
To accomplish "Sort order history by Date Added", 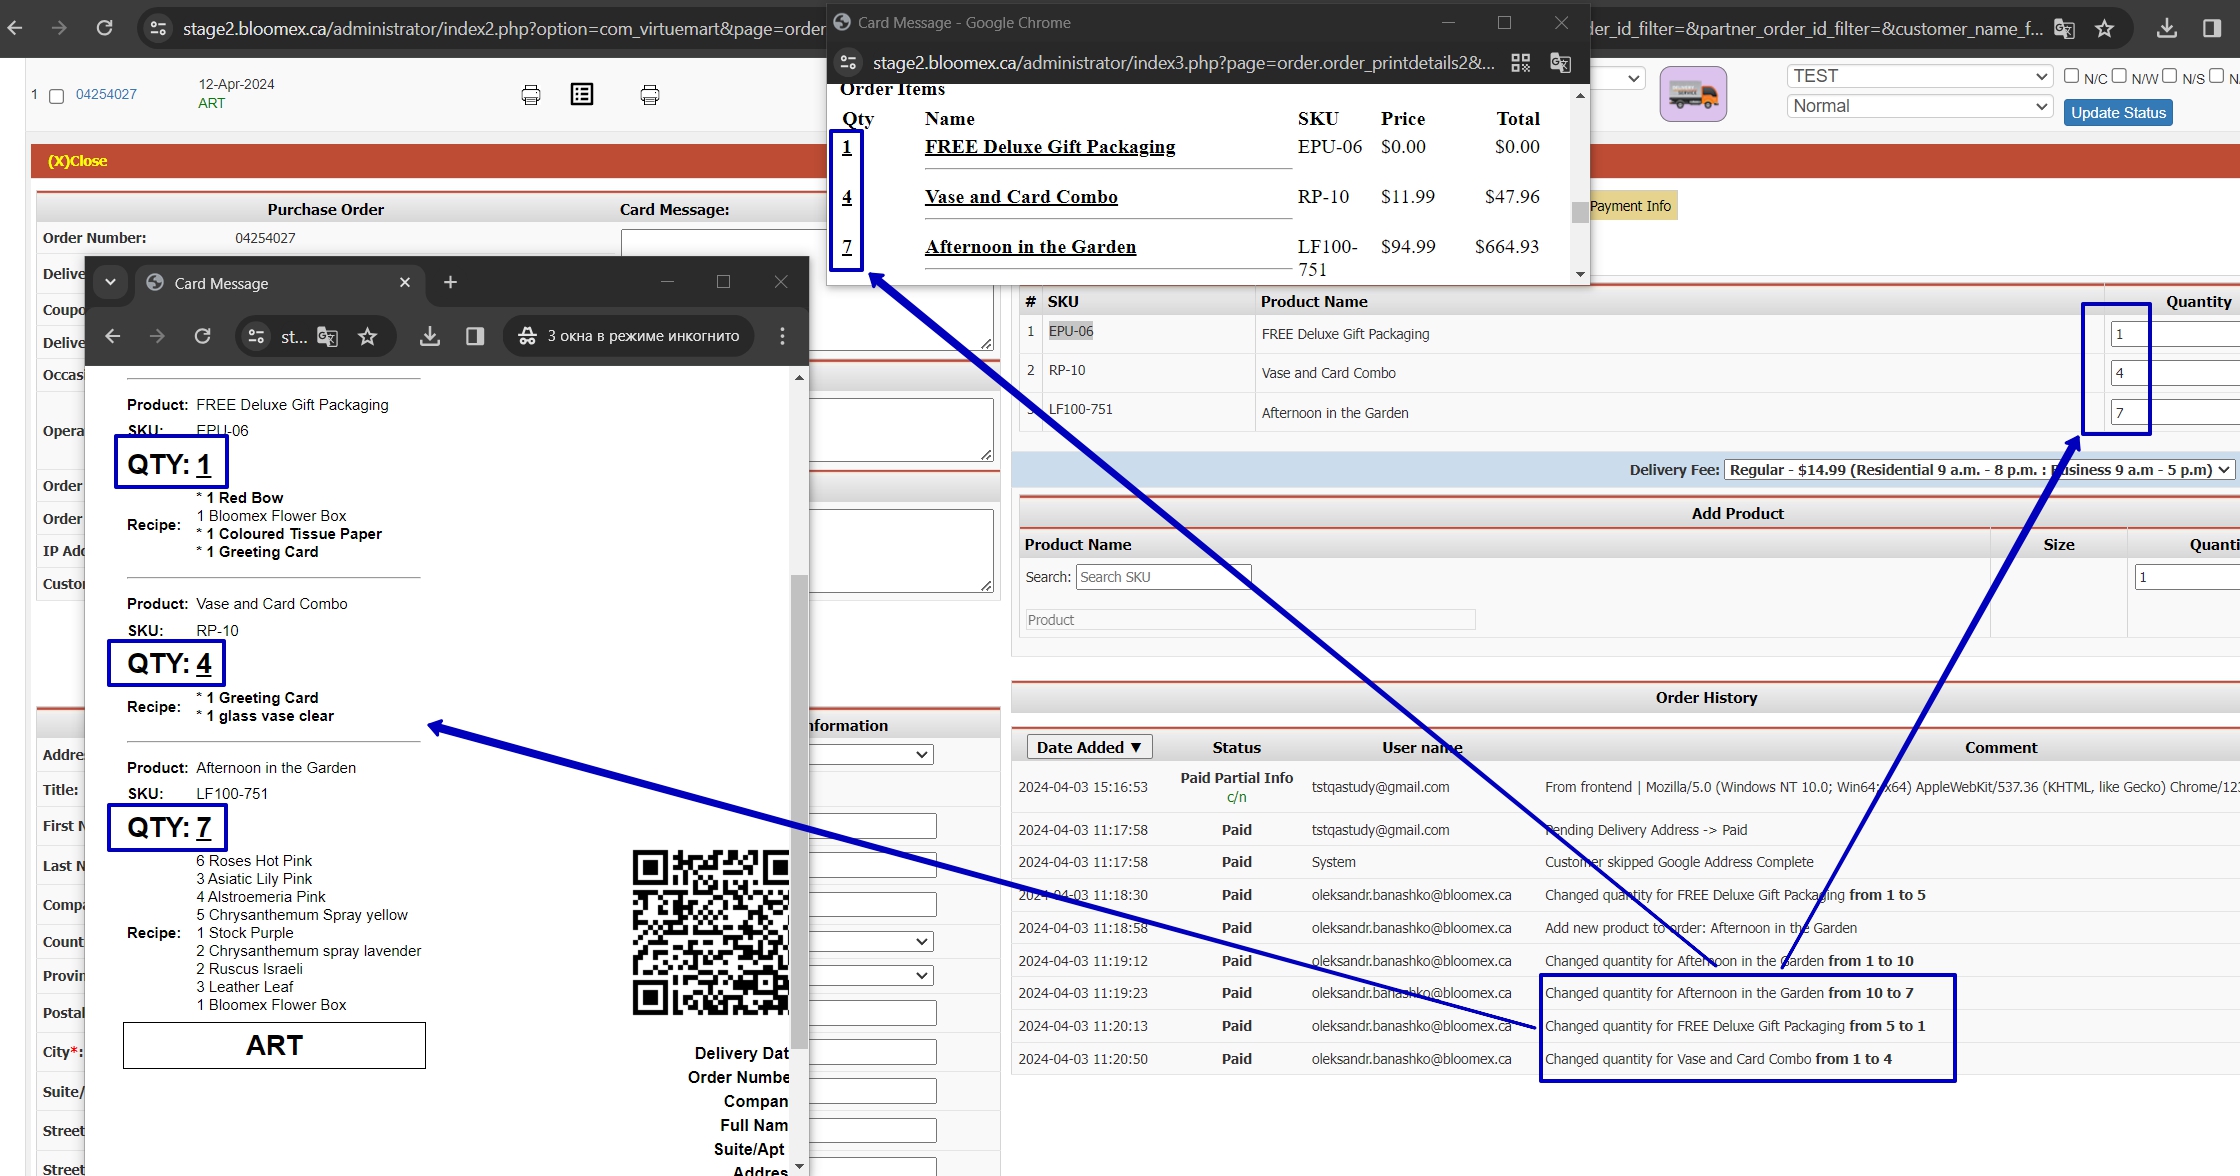I will click(x=1089, y=747).
